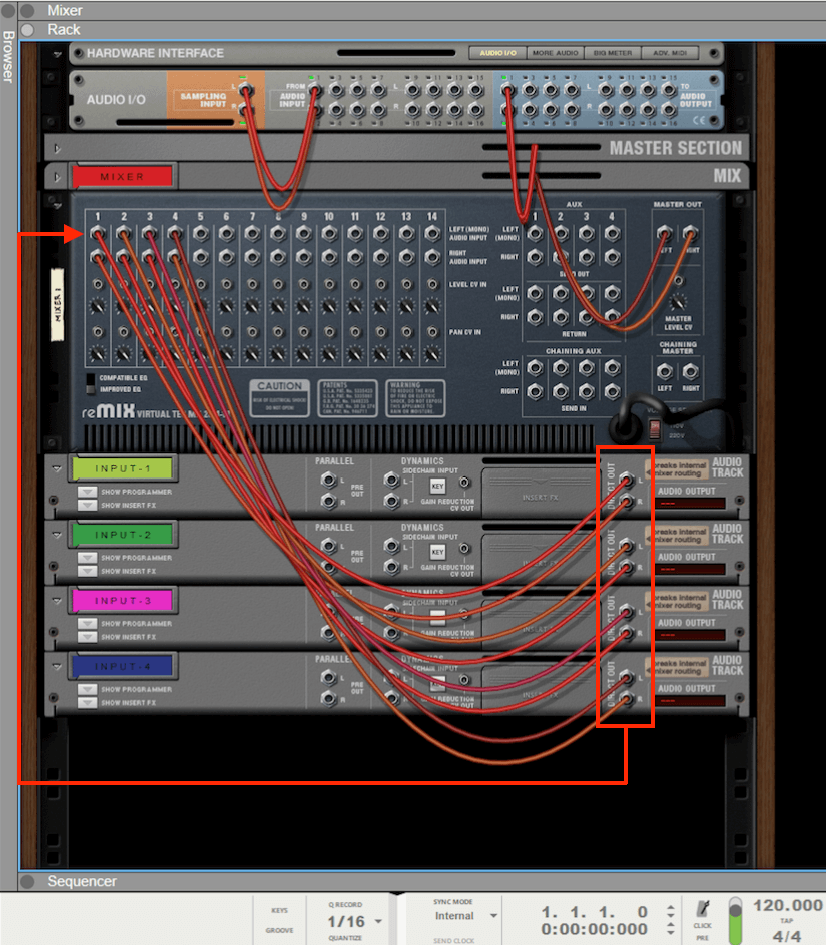Image resolution: width=826 pixels, height=945 pixels.
Task: Click INPUT-1 Direct Out left jack
Action: coord(627,480)
